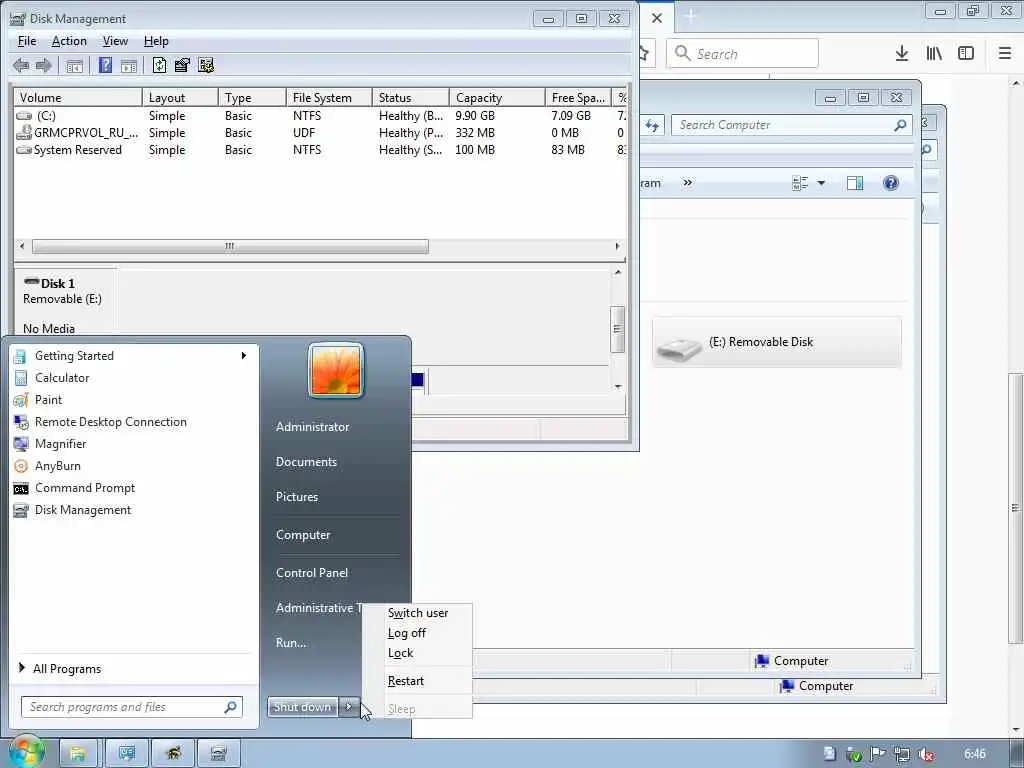Viewport: 1024px width, 768px height.
Task: Click the Disk Management taskbar button
Action: 218,754
